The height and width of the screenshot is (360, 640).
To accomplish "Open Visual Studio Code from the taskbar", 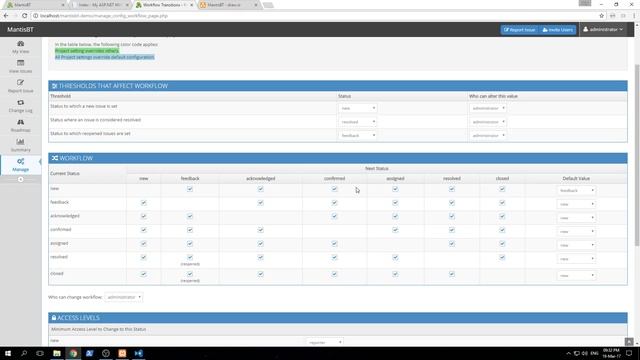I will pyautogui.click(x=138, y=353).
